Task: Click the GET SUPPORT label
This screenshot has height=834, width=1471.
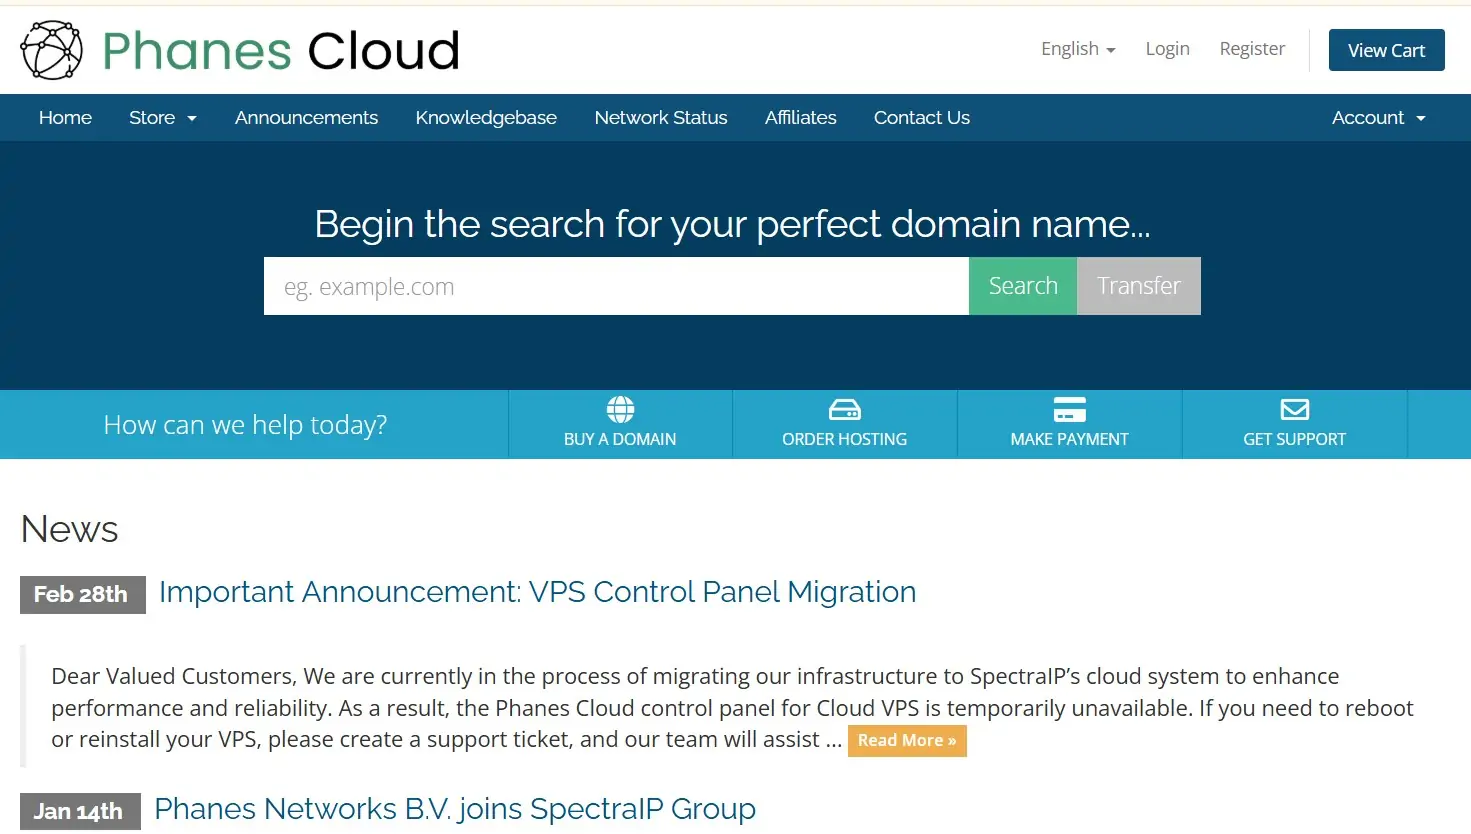Action: click(x=1295, y=439)
